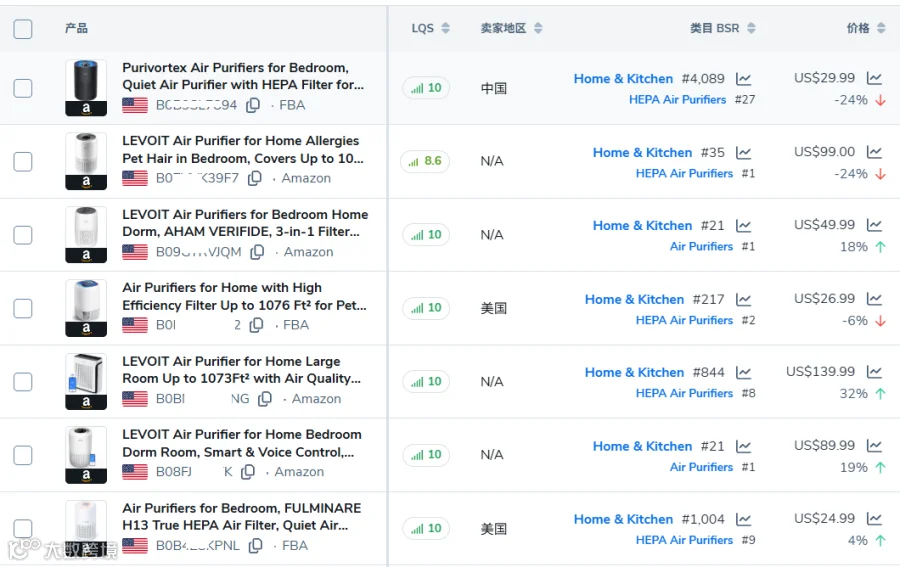This screenshot has height=567, width=900.
Task: View the Purivortex black purifier thumbnail
Action: [x=86, y=88]
